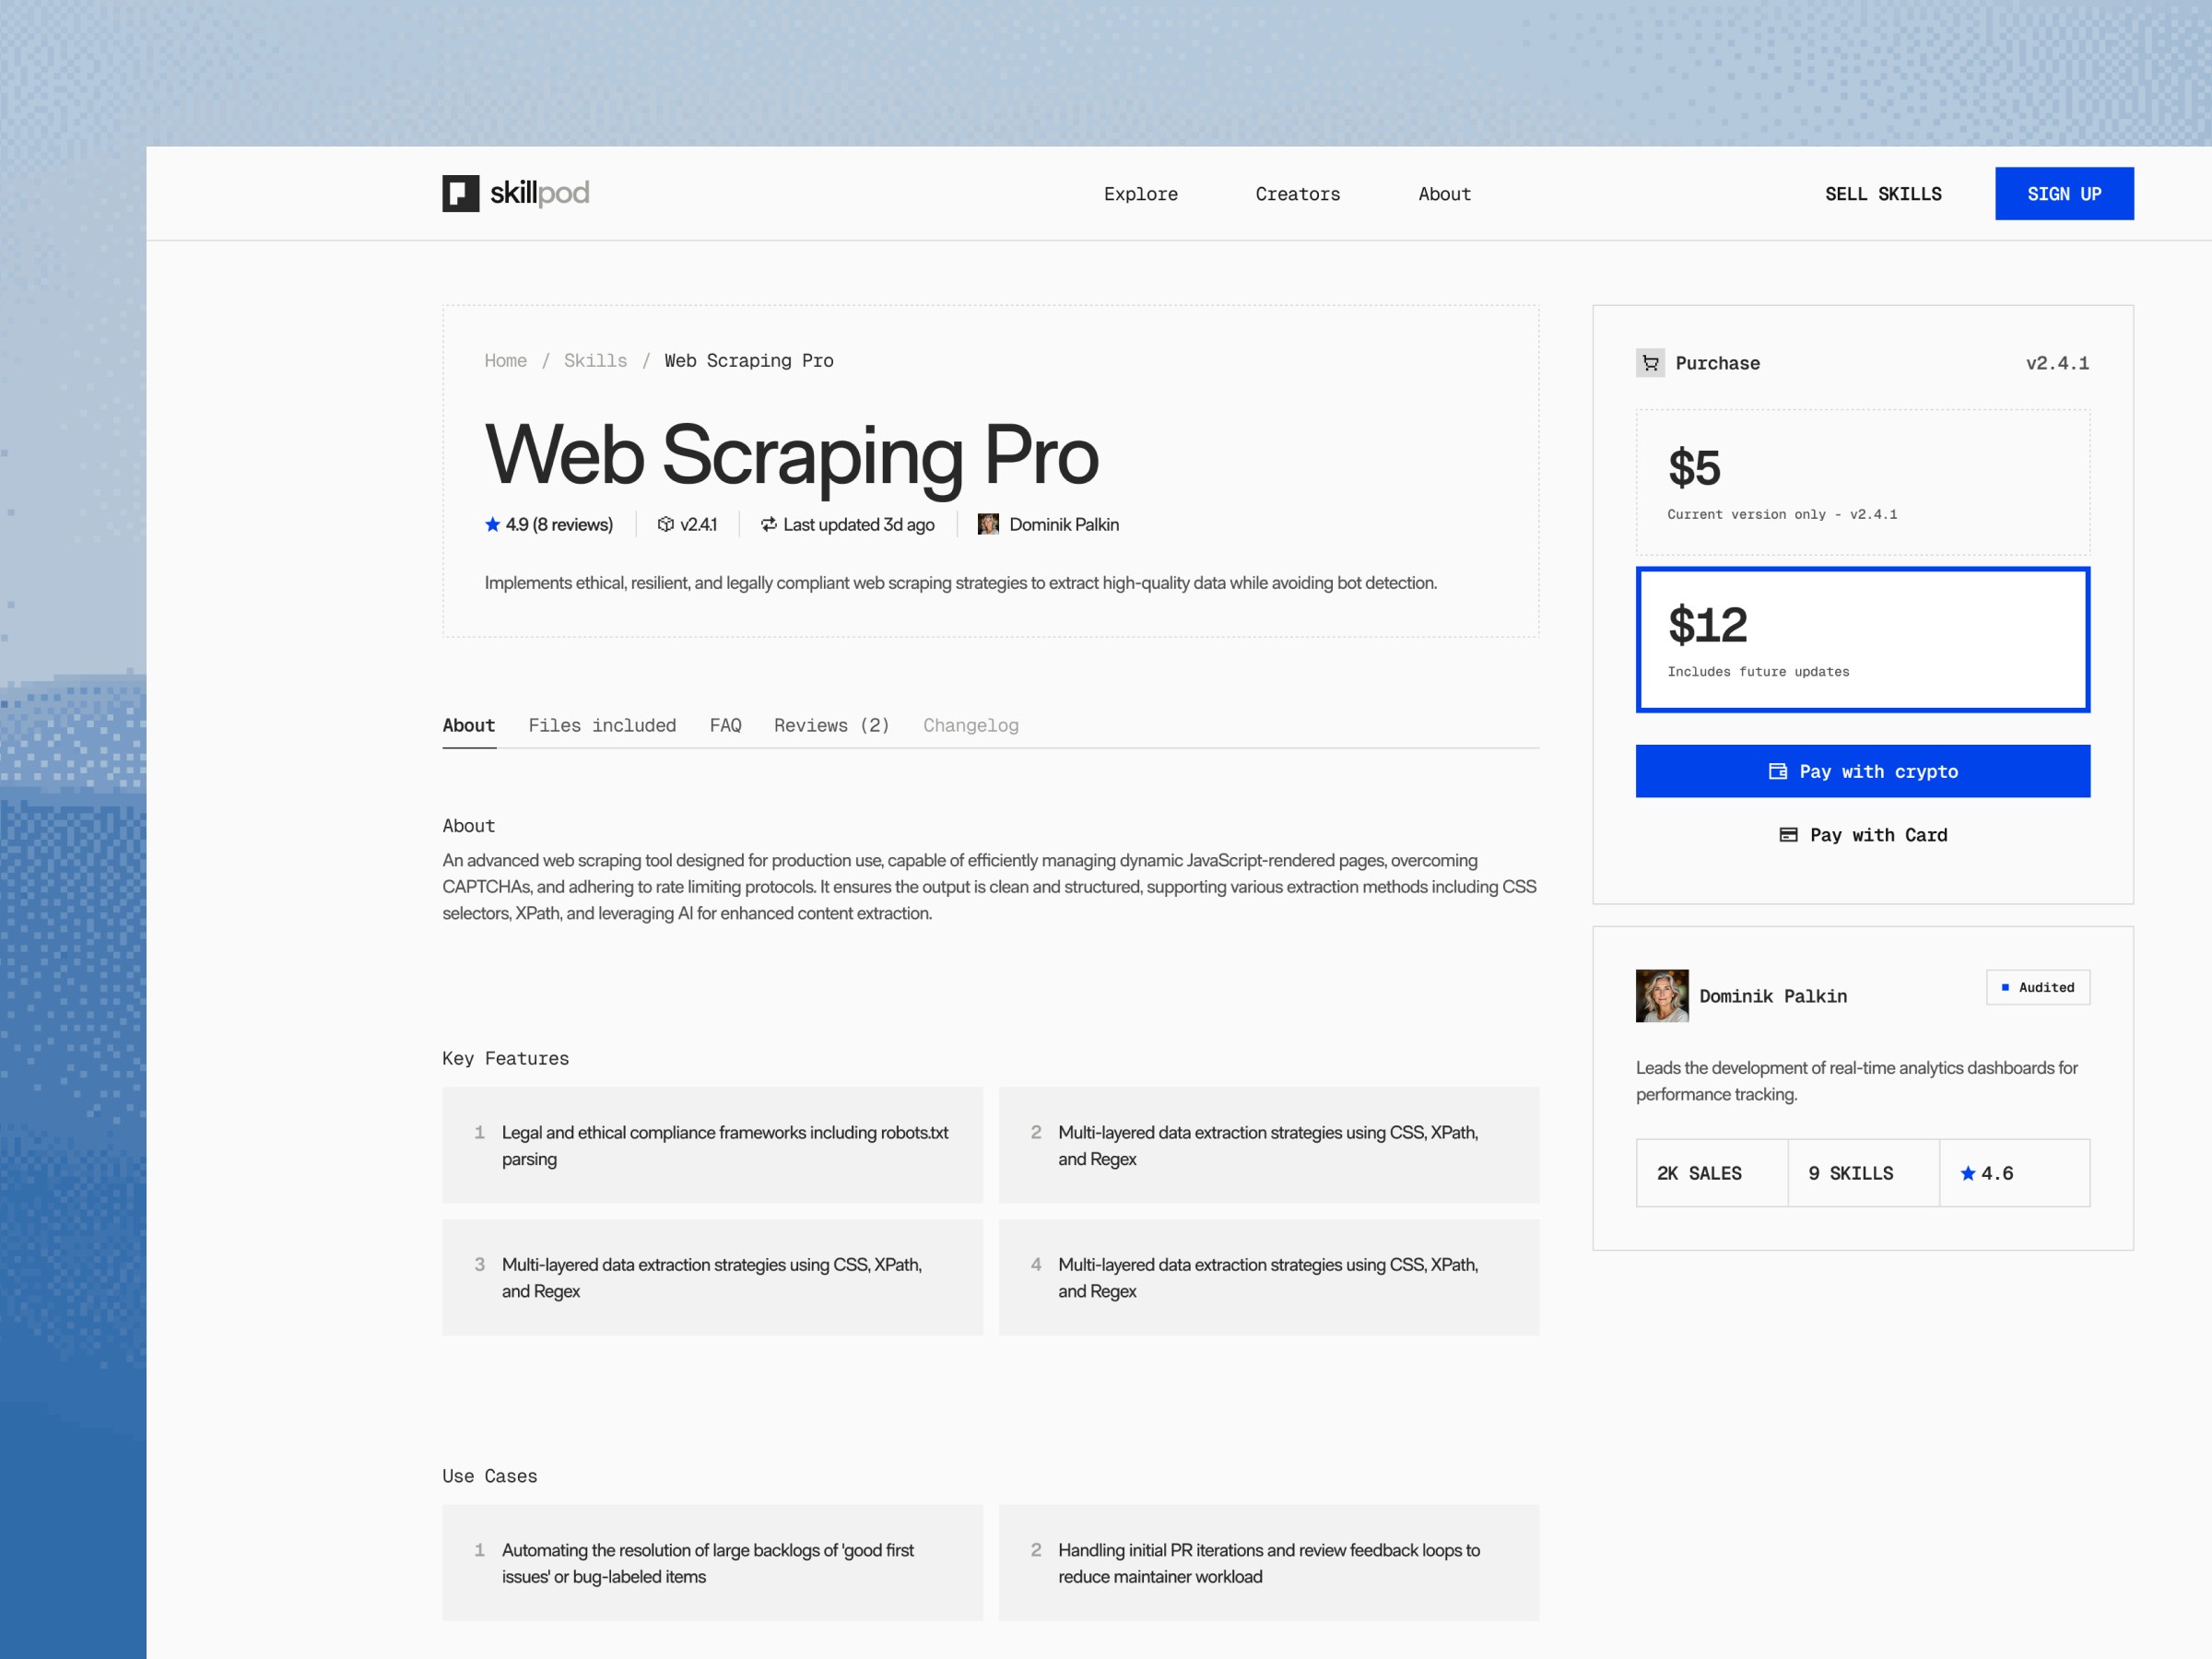Click the skillpod logo icon
Viewport: 2212px width, 1659px height.
point(460,193)
